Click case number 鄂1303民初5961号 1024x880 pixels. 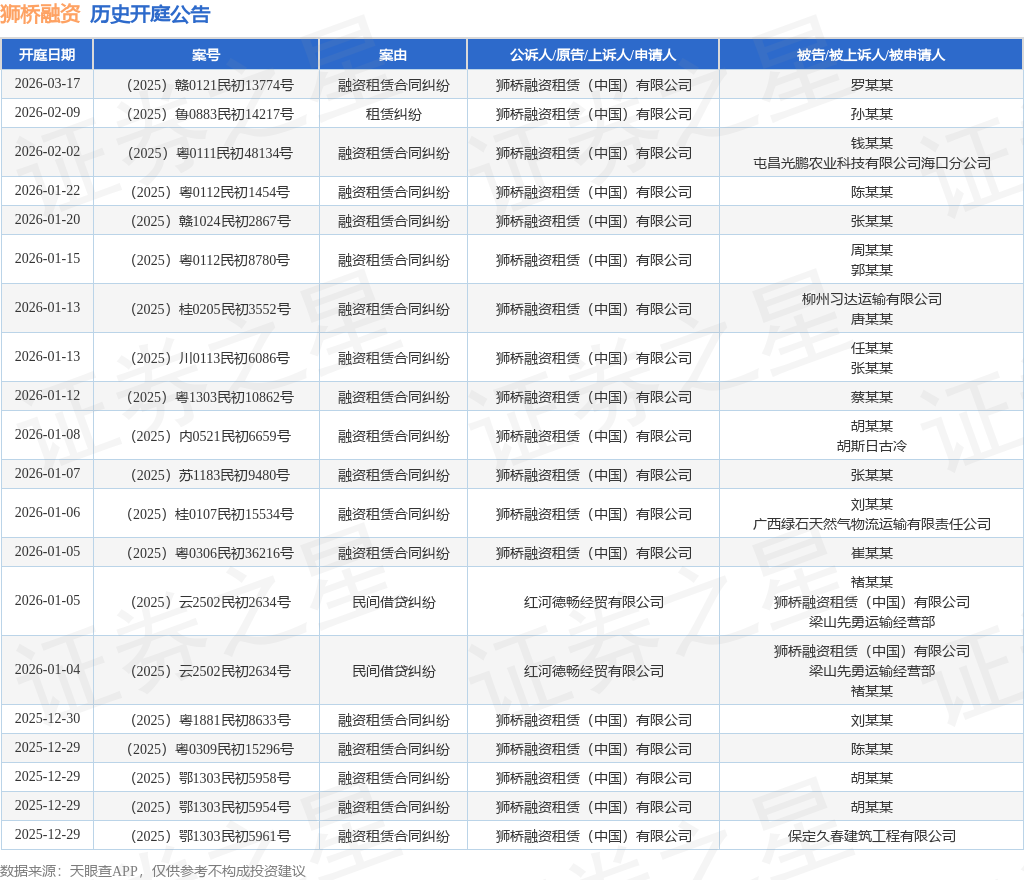[x=210, y=836]
